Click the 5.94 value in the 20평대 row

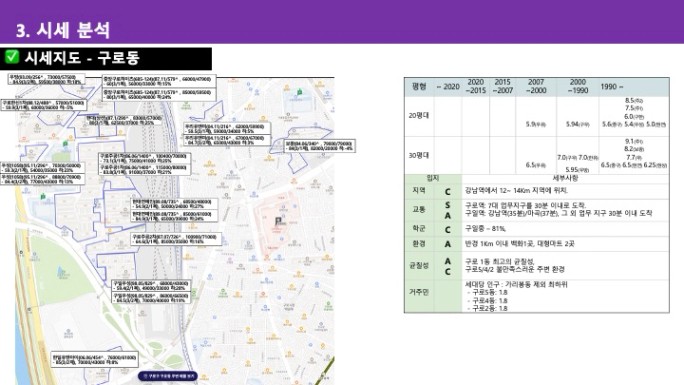click(578, 124)
